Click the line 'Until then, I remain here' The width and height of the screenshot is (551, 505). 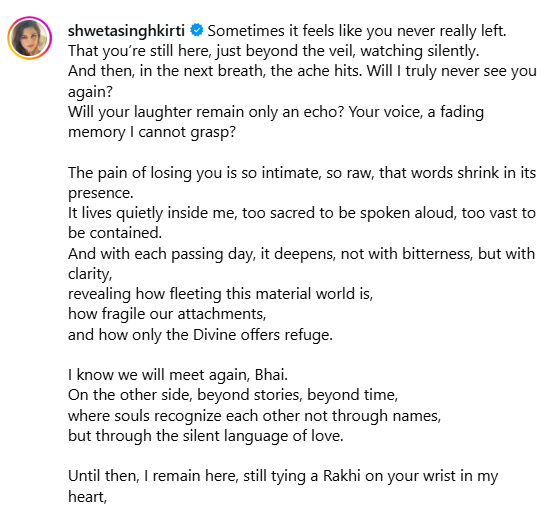pyautogui.click(x=283, y=476)
